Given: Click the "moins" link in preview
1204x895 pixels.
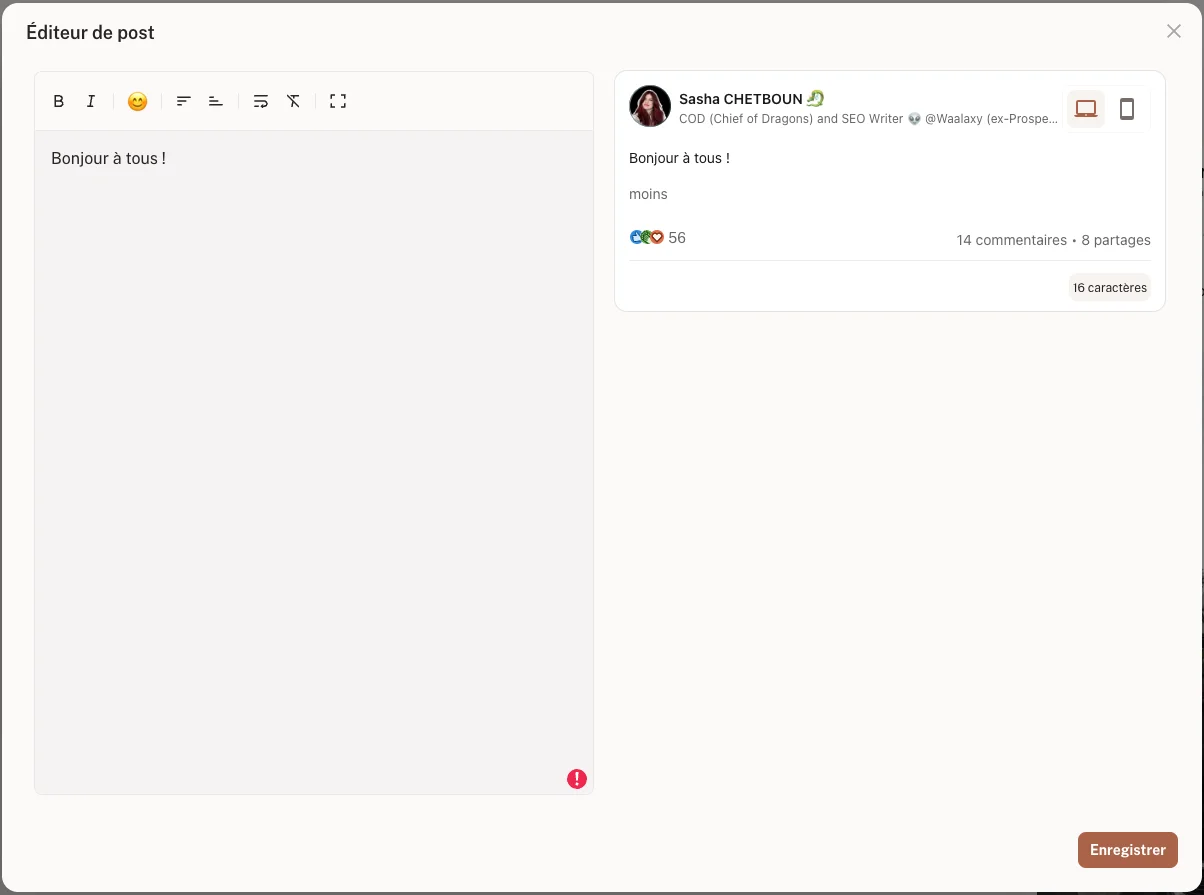Looking at the screenshot, I should (648, 194).
